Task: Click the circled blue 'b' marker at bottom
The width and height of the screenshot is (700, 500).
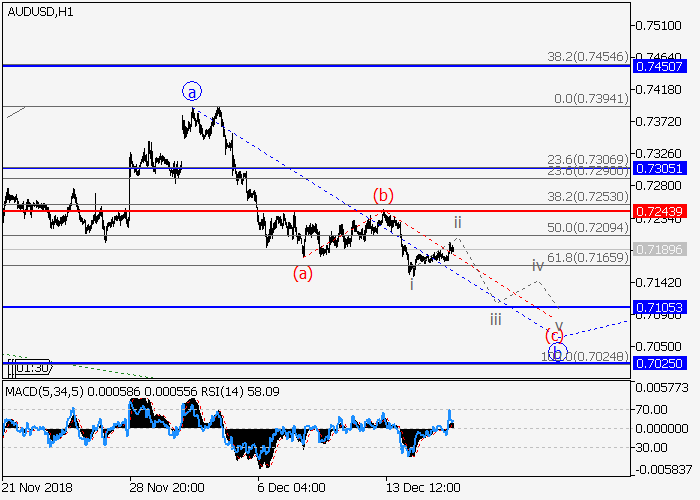Action: 557,352
